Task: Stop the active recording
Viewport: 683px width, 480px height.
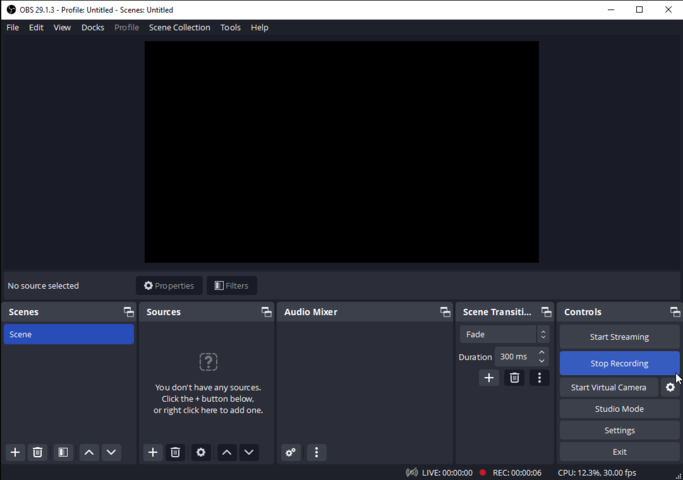Action: (x=619, y=364)
